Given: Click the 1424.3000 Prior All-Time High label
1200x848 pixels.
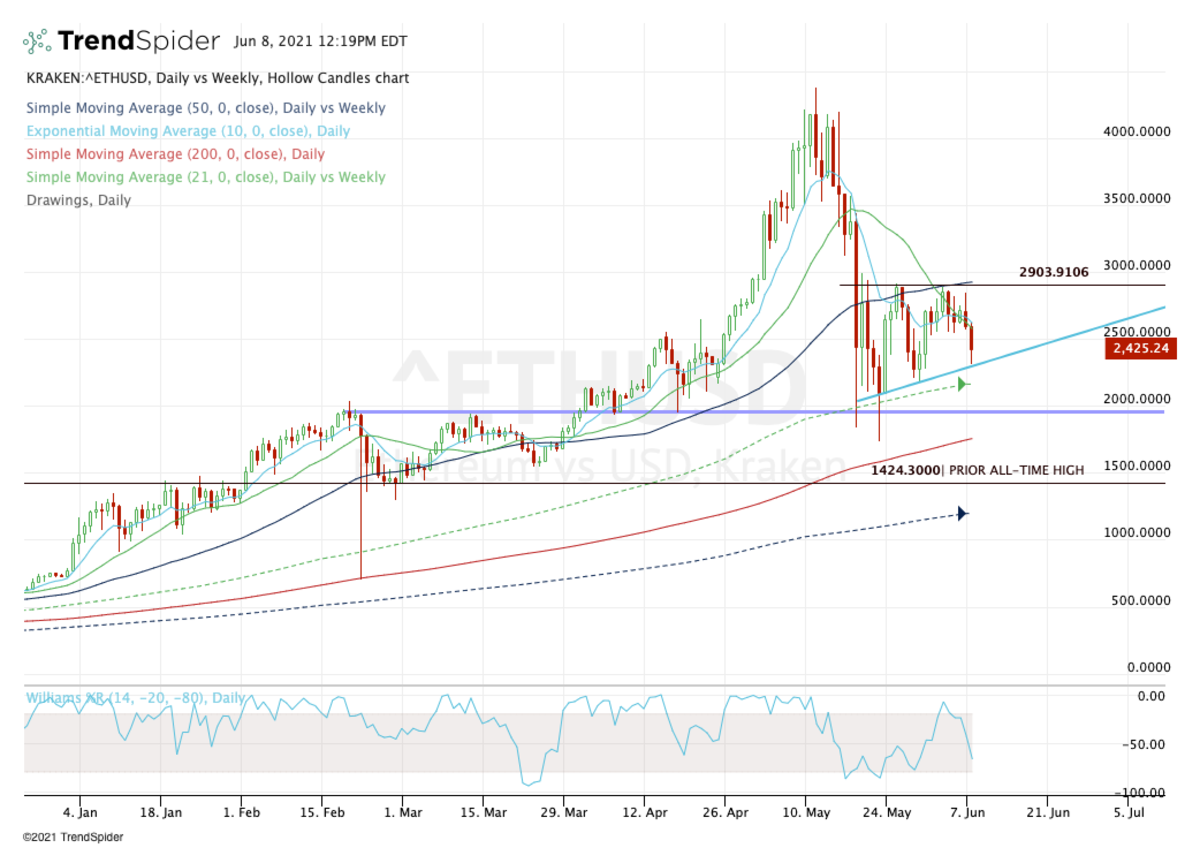Looking at the screenshot, I should point(977,469).
